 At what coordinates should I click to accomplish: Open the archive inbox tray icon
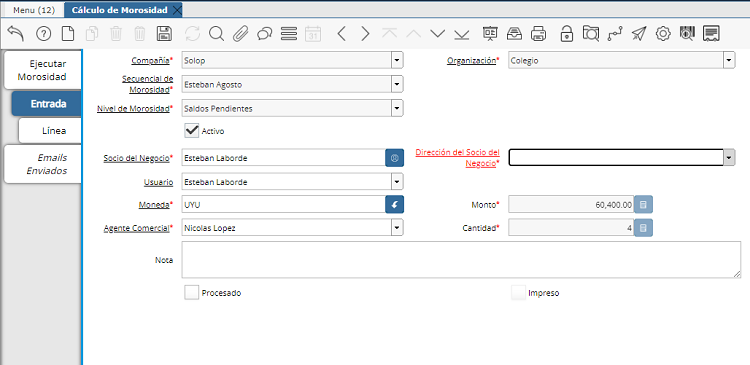(514, 33)
